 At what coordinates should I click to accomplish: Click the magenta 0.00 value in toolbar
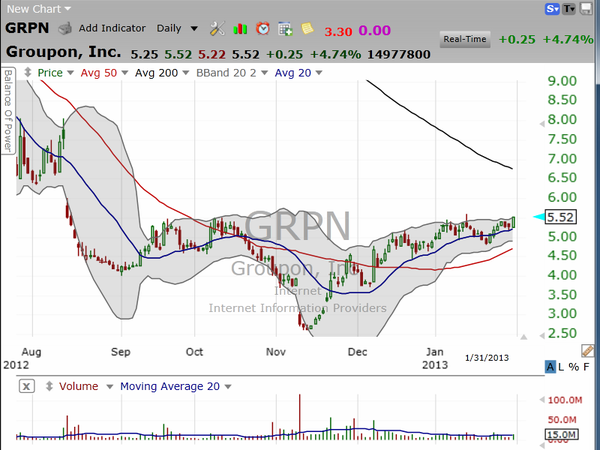pyautogui.click(x=374, y=30)
